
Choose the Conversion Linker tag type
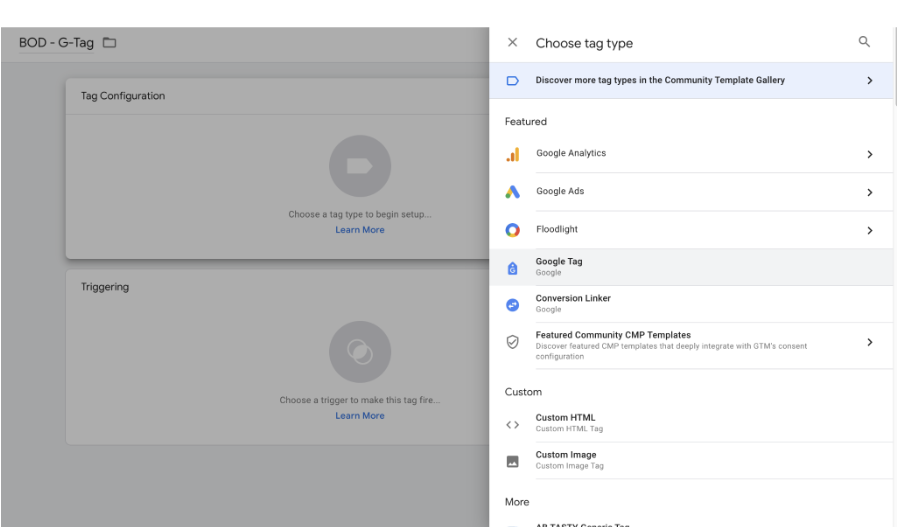pyautogui.click(x=691, y=304)
